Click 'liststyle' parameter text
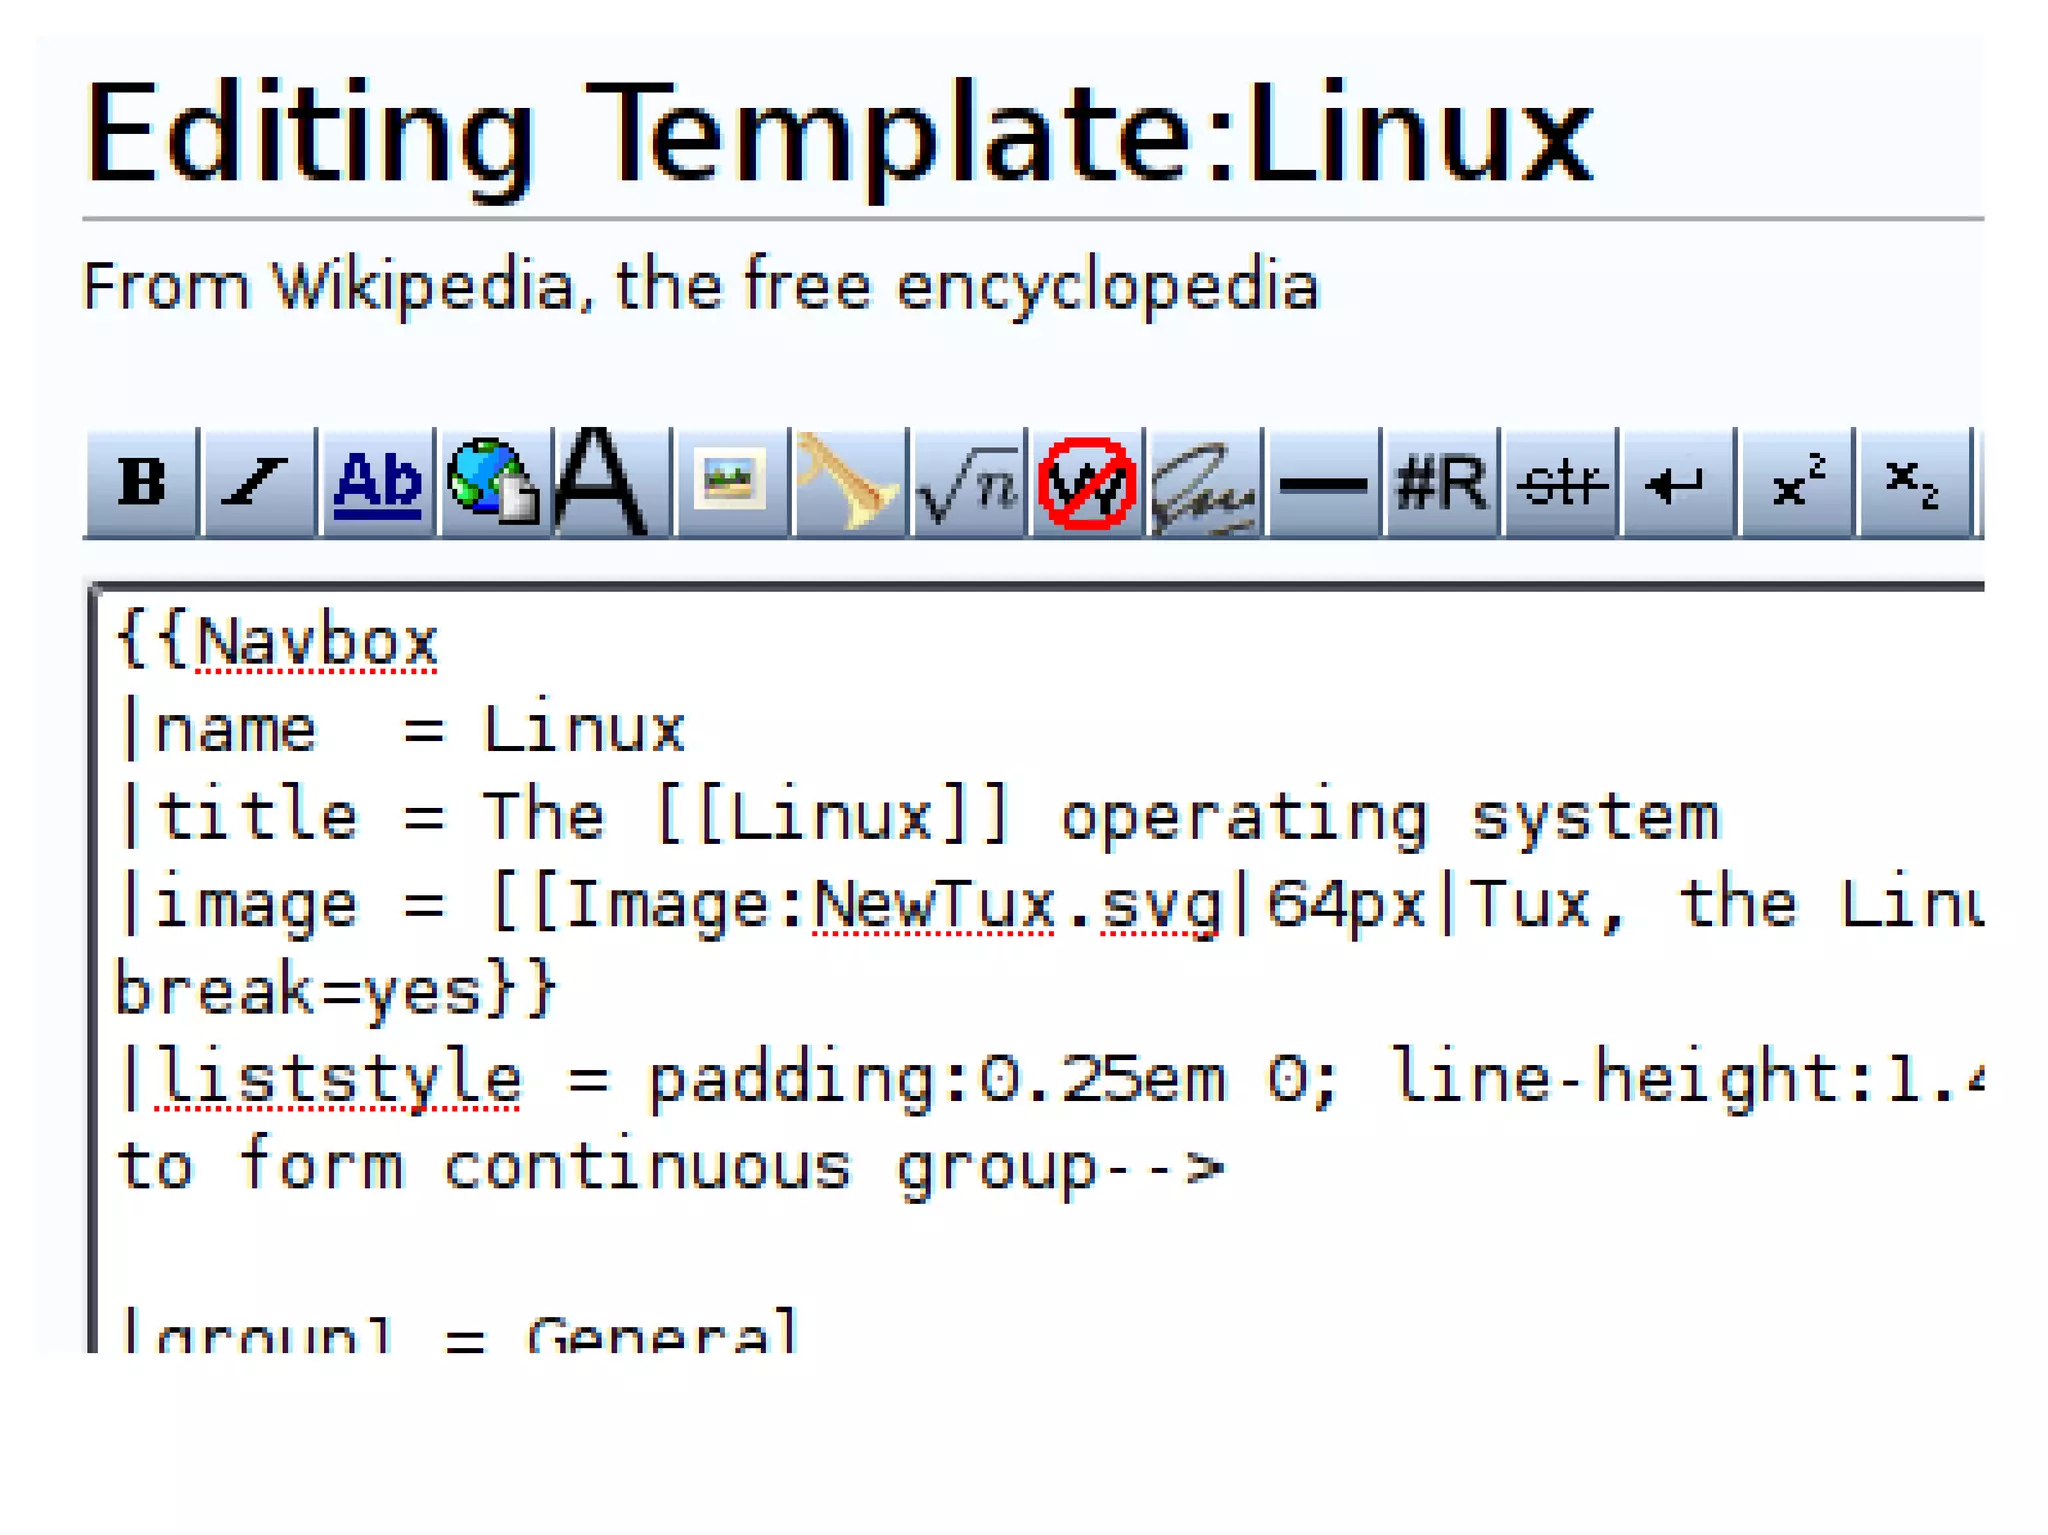 click(339, 1079)
